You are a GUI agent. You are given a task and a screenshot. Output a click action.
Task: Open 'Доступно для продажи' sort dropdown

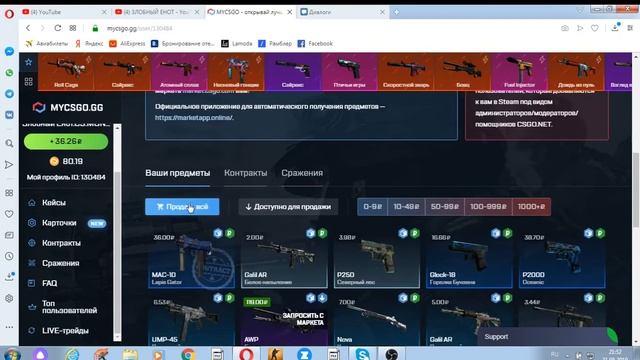(288, 207)
